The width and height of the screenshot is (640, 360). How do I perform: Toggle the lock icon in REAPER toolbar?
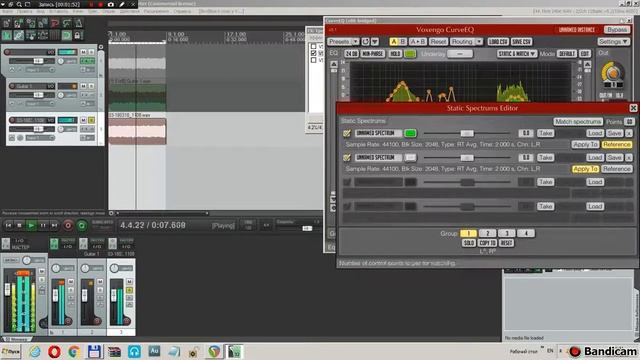78,36
